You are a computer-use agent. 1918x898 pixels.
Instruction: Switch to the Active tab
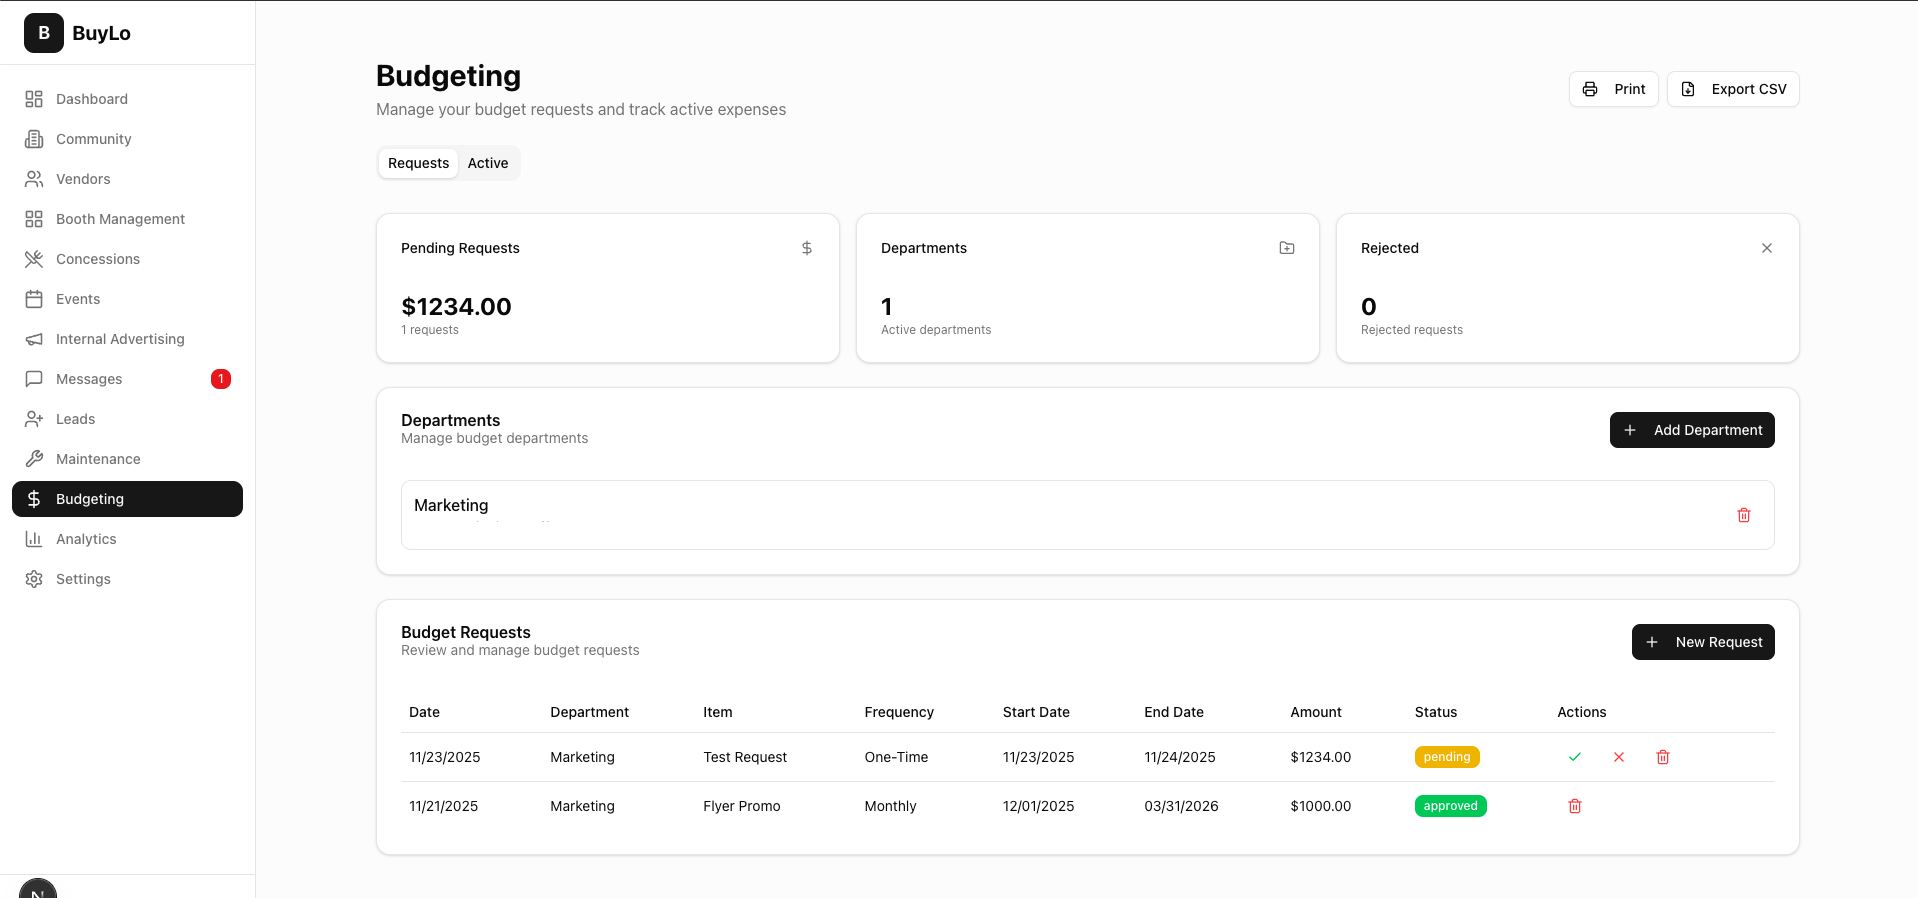[488, 163]
